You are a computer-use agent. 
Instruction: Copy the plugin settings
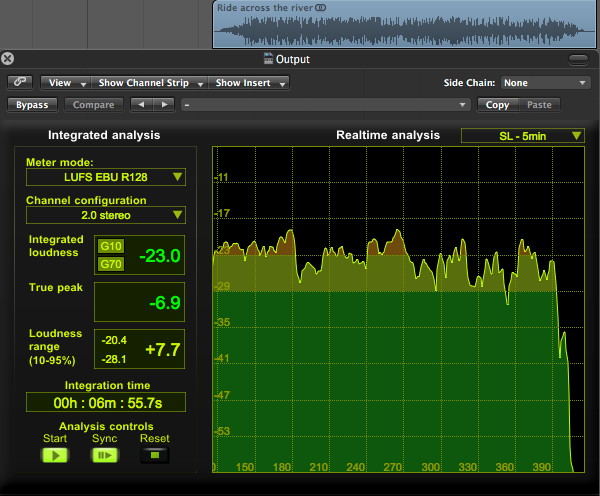pos(497,105)
